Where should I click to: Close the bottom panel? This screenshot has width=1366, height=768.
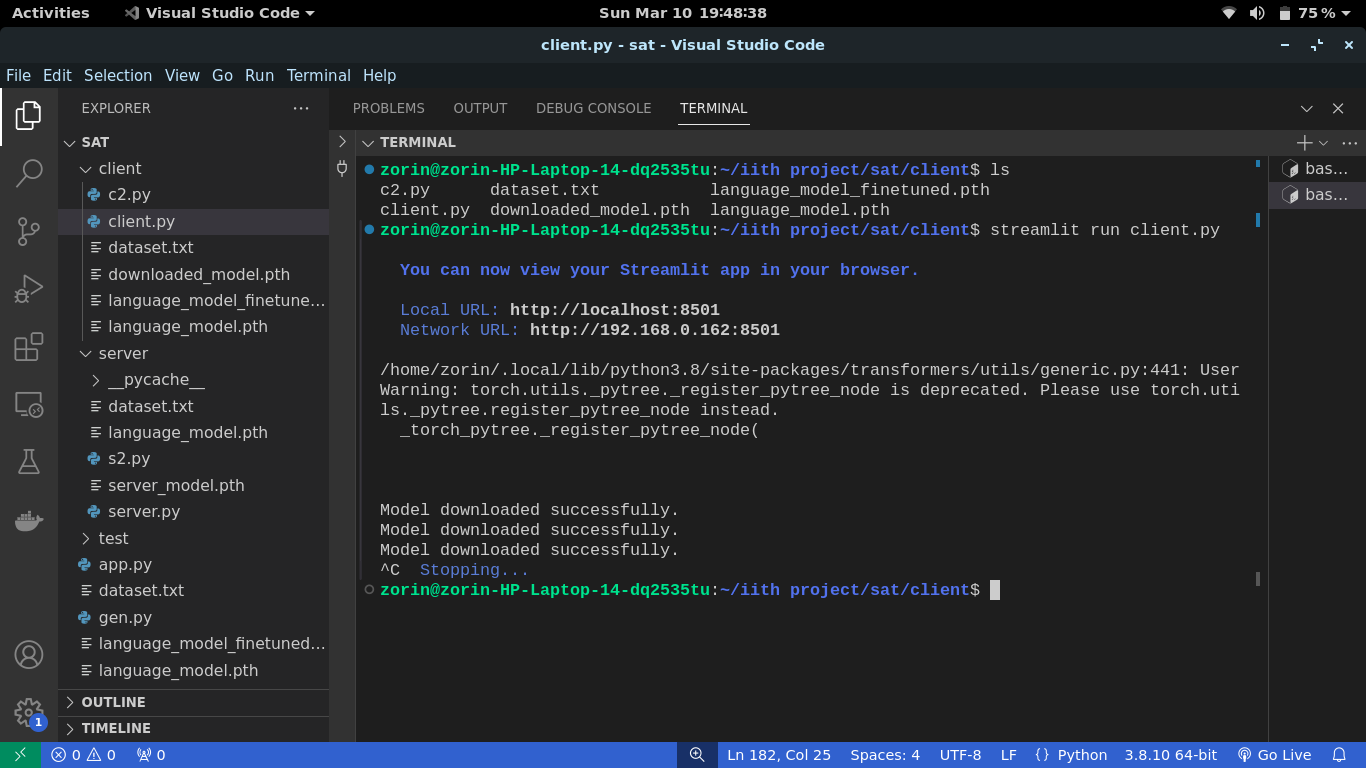[1338, 108]
